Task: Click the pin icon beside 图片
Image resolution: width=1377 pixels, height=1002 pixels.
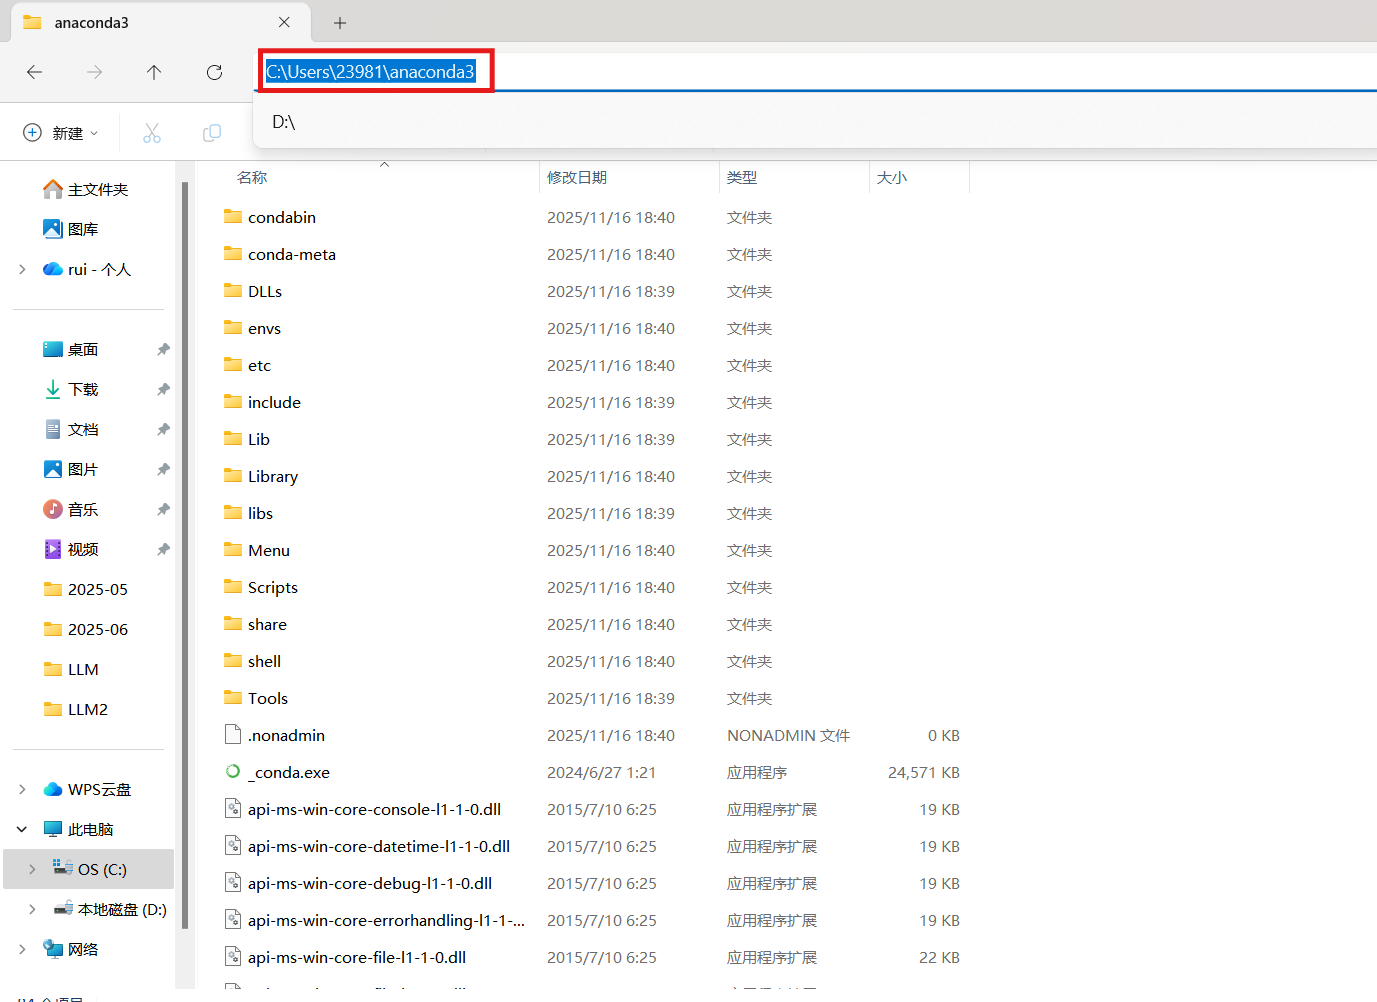Action: [163, 469]
